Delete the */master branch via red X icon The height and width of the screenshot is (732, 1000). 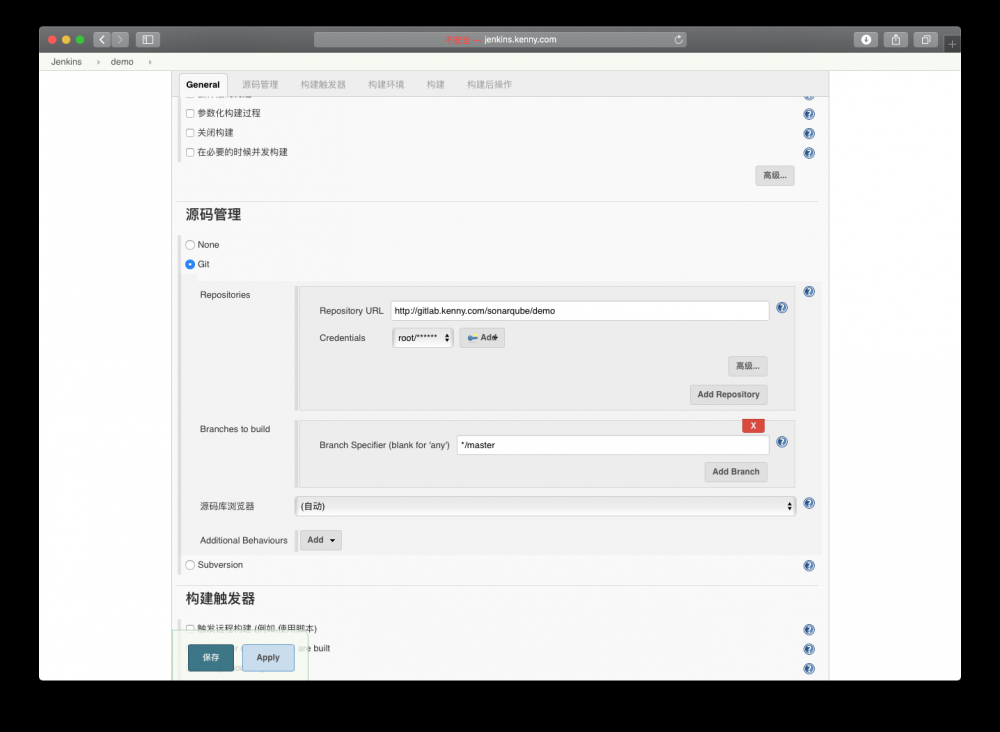(753, 425)
